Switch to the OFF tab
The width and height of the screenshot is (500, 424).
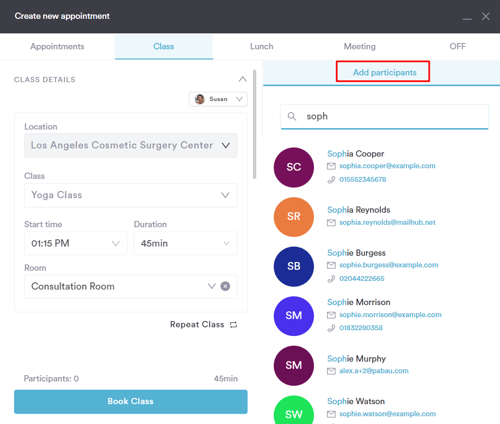click(457, 47)
